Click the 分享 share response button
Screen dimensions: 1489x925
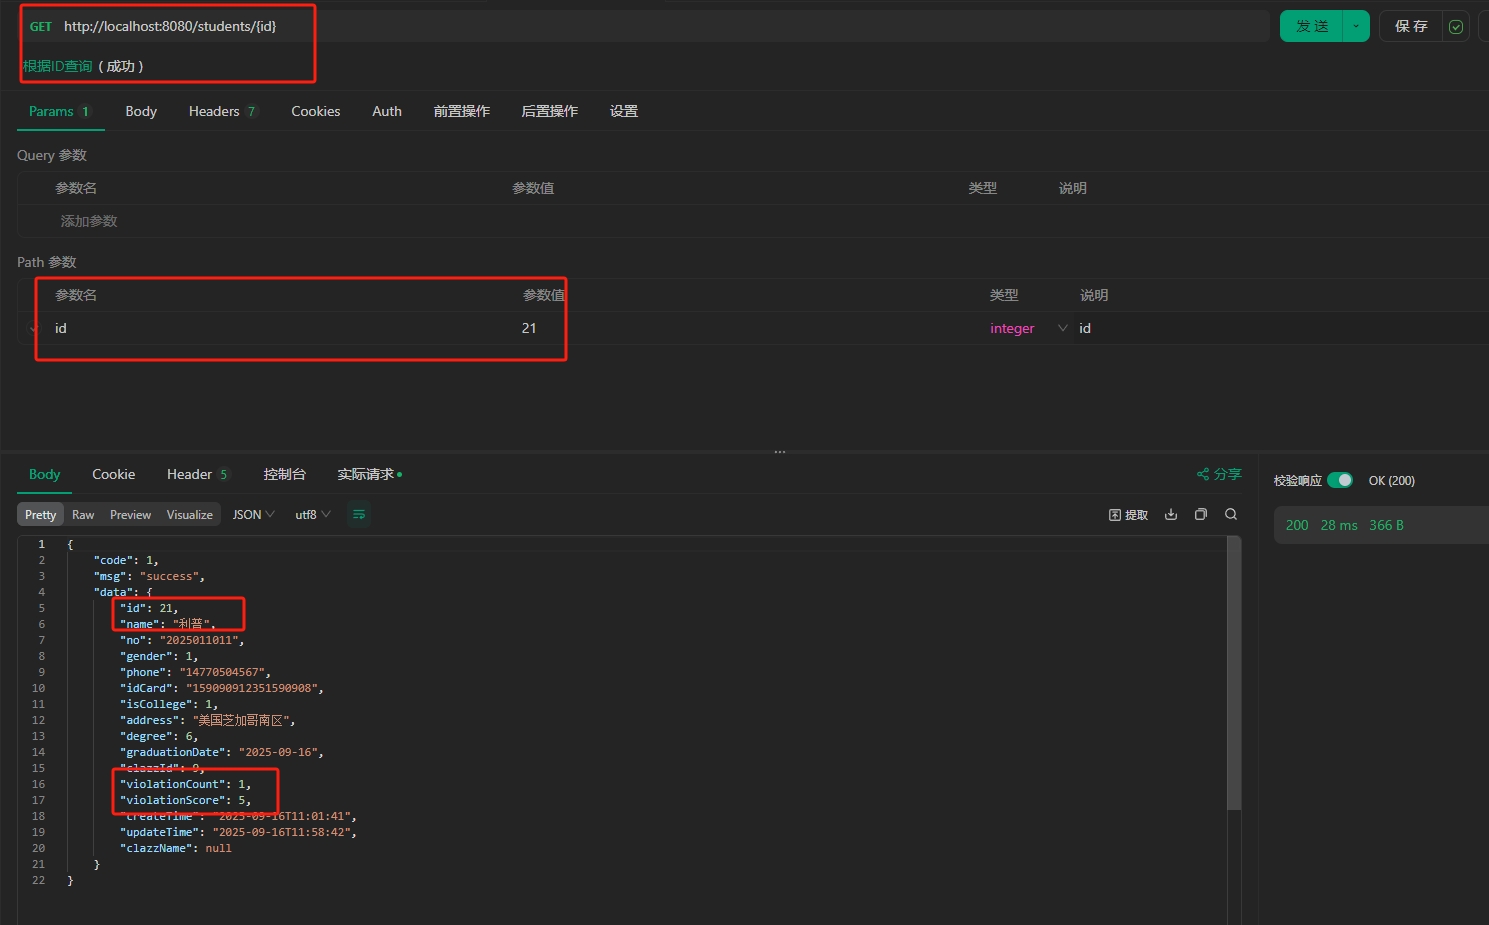pyautogui.click(x=1219, y=474)
